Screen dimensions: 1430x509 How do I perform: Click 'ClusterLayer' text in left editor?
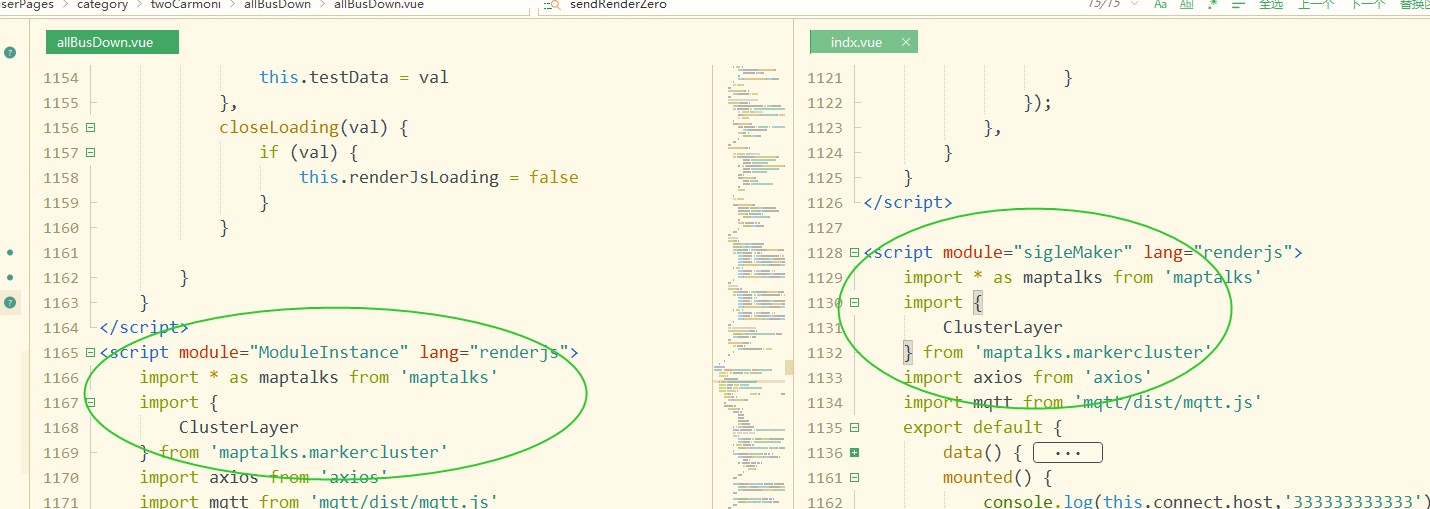point(239,427)
